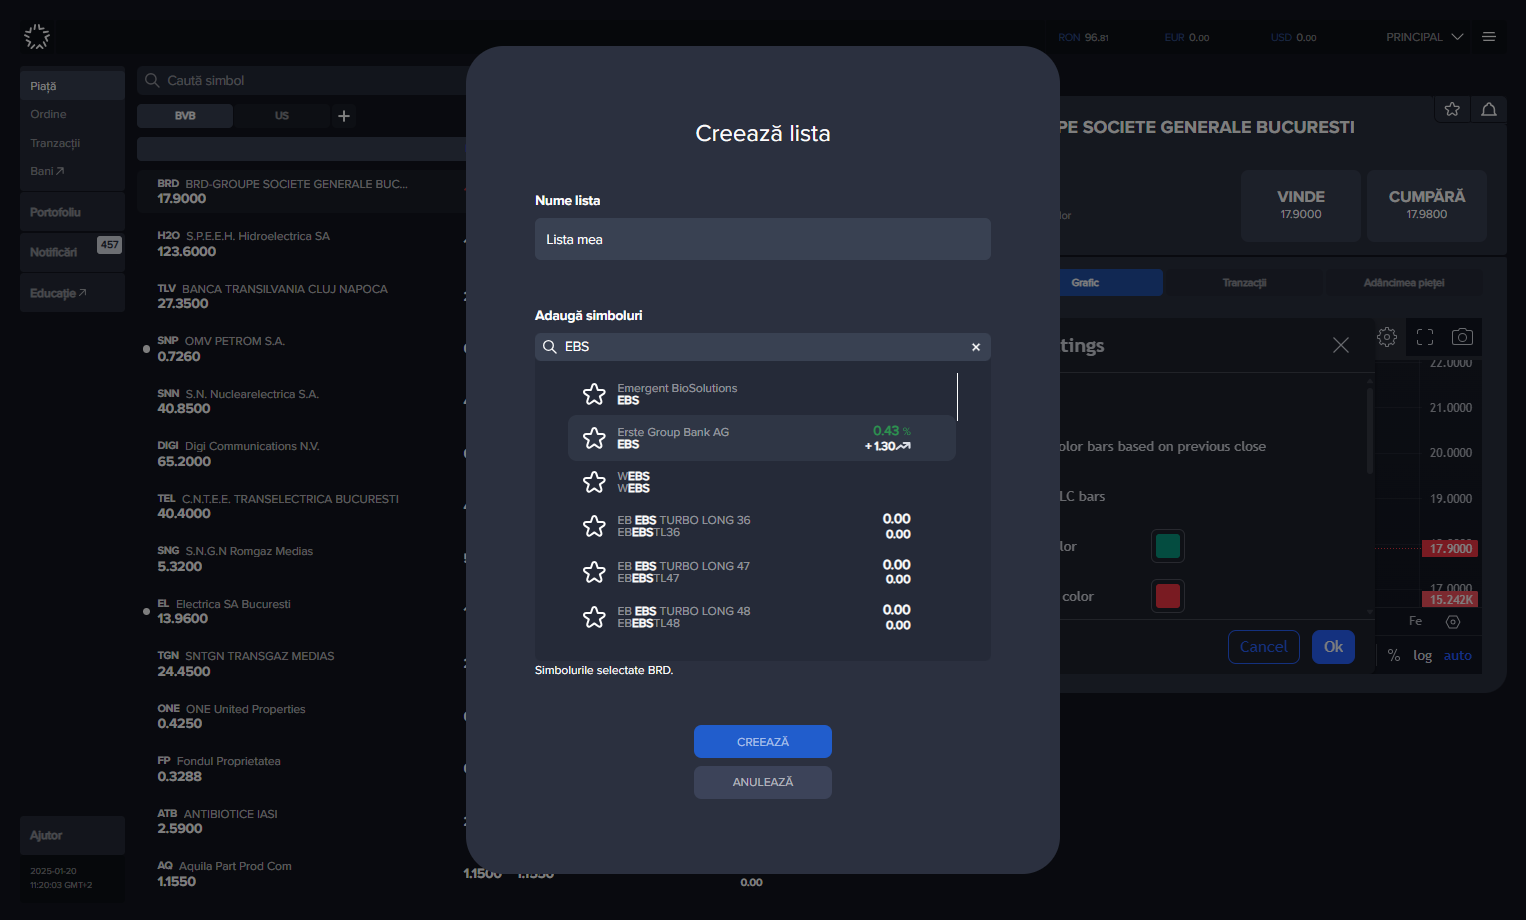1526x920 pixels.
Task: Toggle chart fullscreen mode
Action: pyautogui.click(x=1425, y=337)
